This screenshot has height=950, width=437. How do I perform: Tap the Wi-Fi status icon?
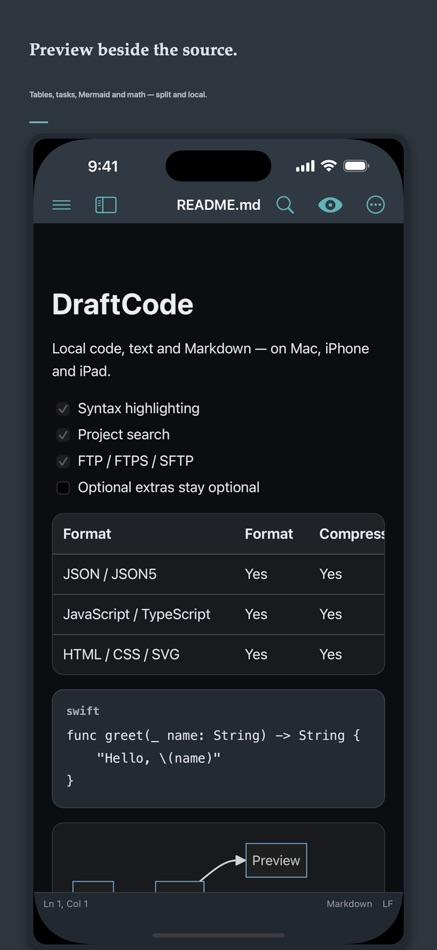(x=329, y=165)
